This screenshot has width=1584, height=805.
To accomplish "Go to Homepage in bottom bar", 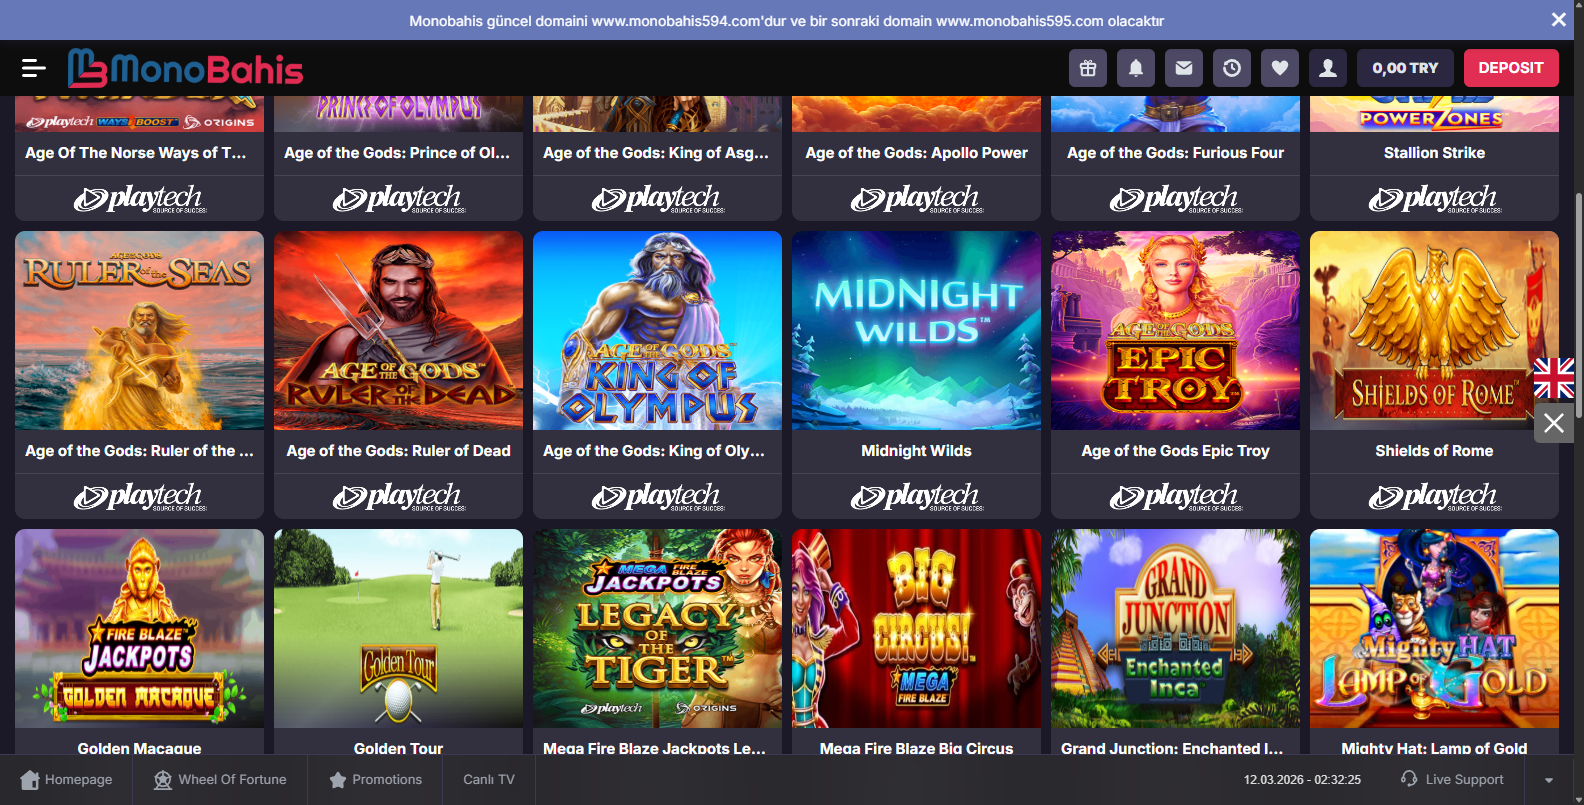I will coord(66,780).
